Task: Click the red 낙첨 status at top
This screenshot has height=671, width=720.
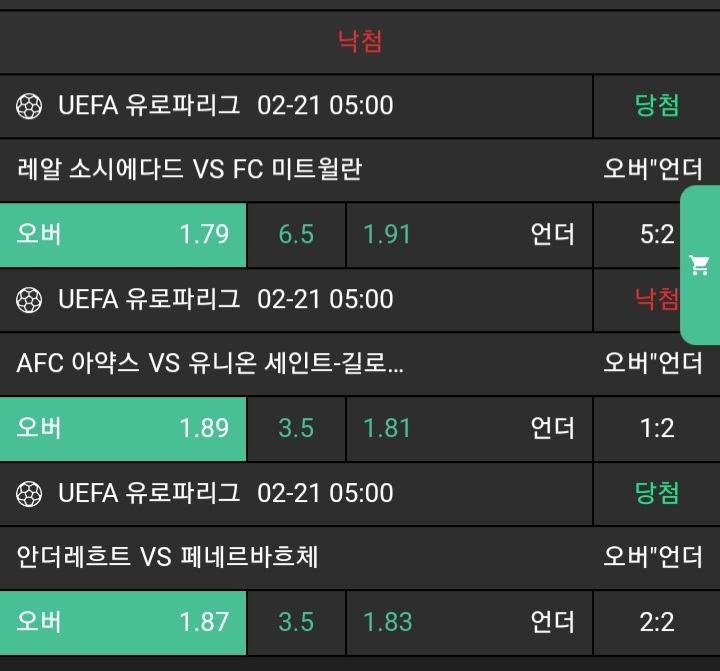Action: 360,41
